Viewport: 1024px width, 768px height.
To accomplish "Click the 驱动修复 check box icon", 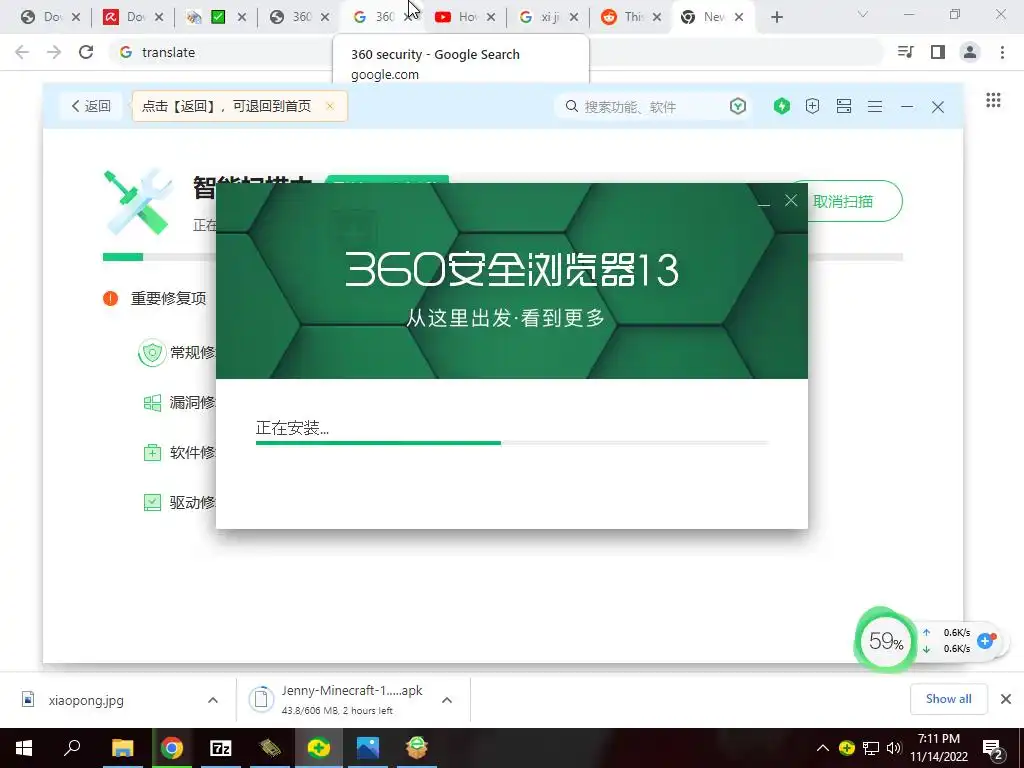I will (x=152, y=502).
